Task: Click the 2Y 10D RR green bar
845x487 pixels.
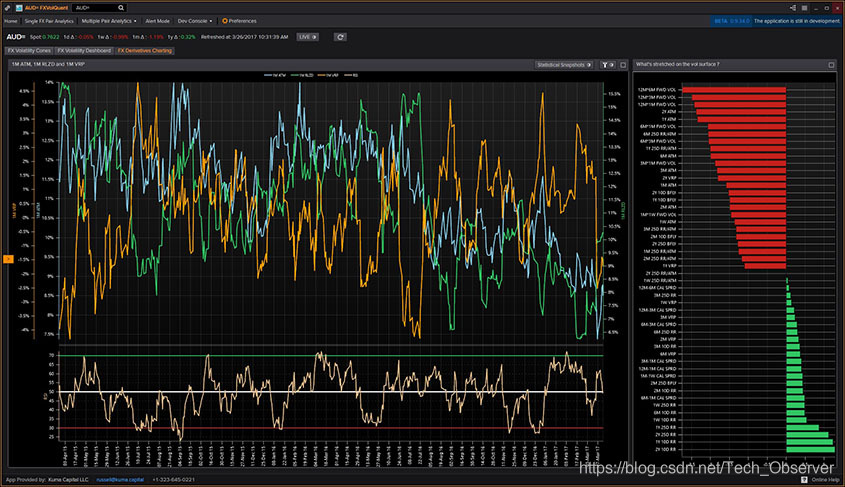Action: (x=810, y=449)
